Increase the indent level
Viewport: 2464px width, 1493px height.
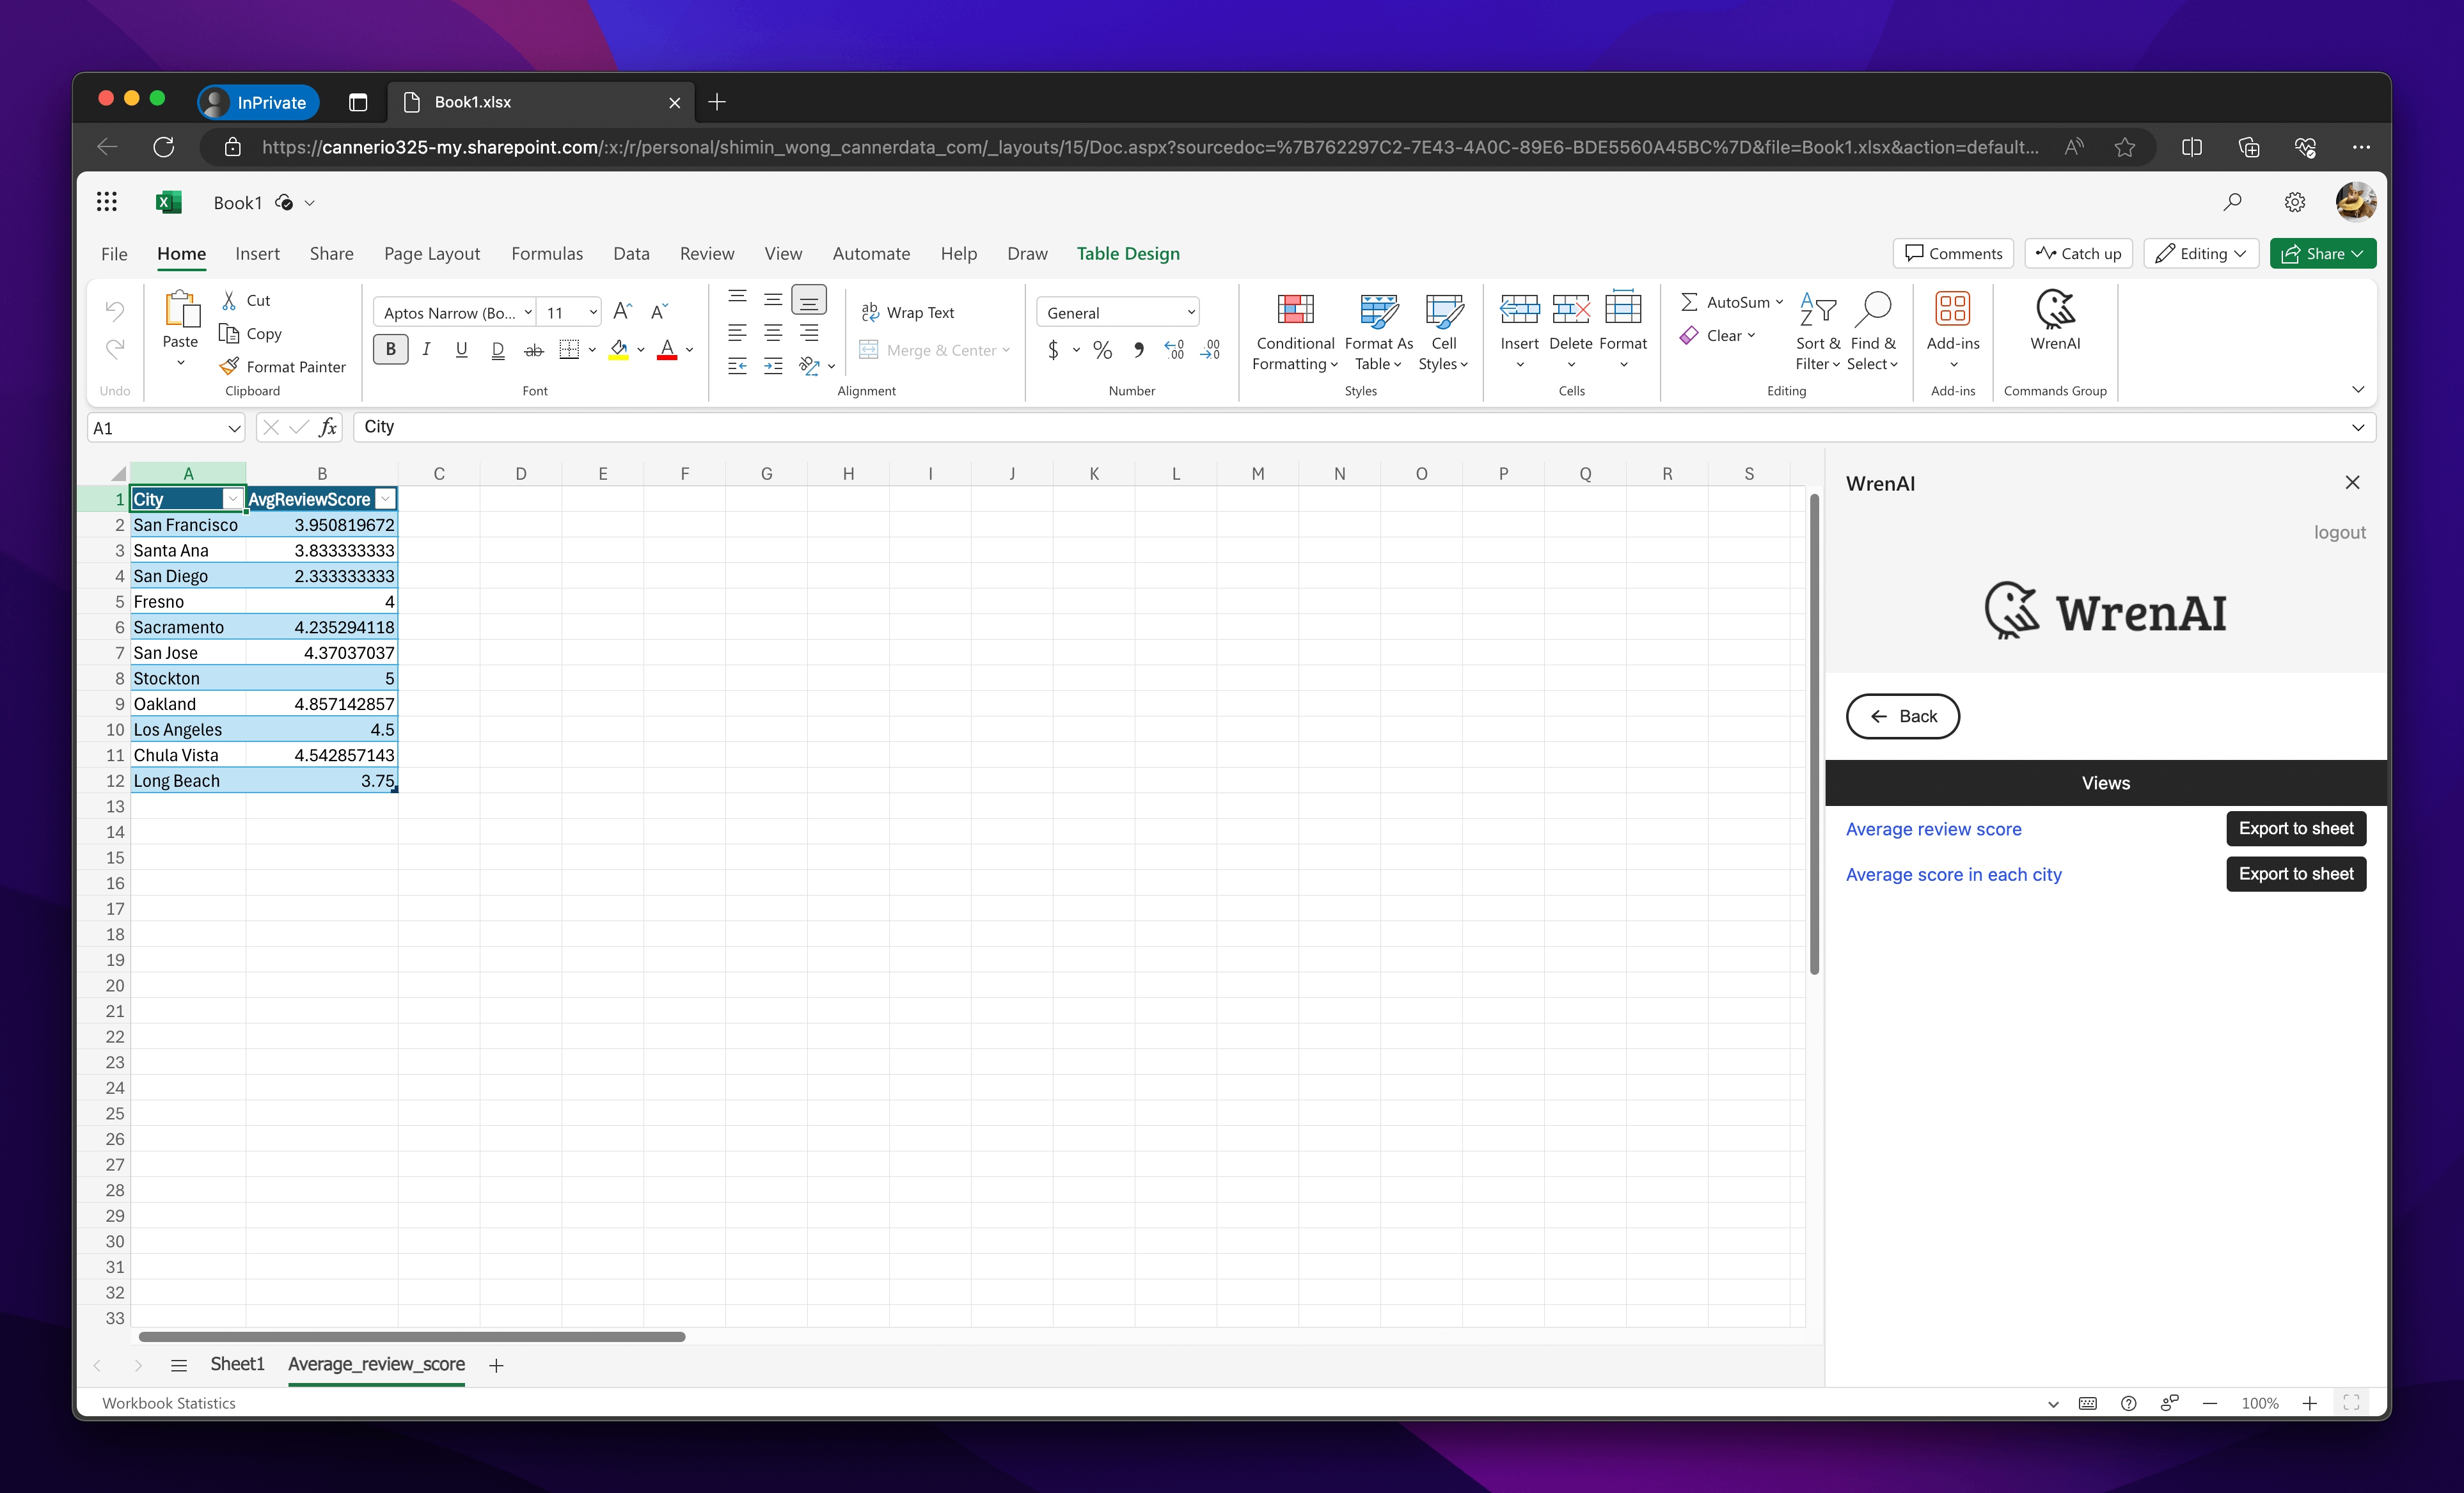coord(773,366)
